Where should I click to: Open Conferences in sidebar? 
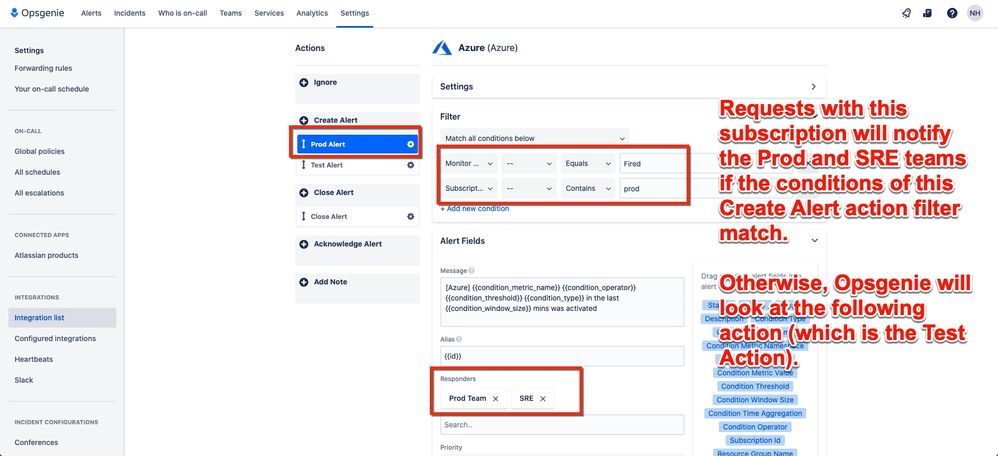pyautogui.click(x=36, y=443)
